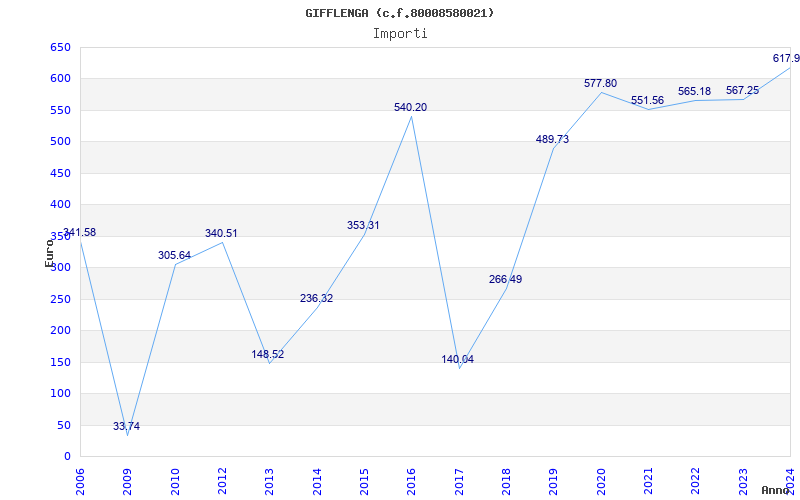Select the 2015 x-axis label
Viewport: 800px width, 500px height.
[364, 482]
